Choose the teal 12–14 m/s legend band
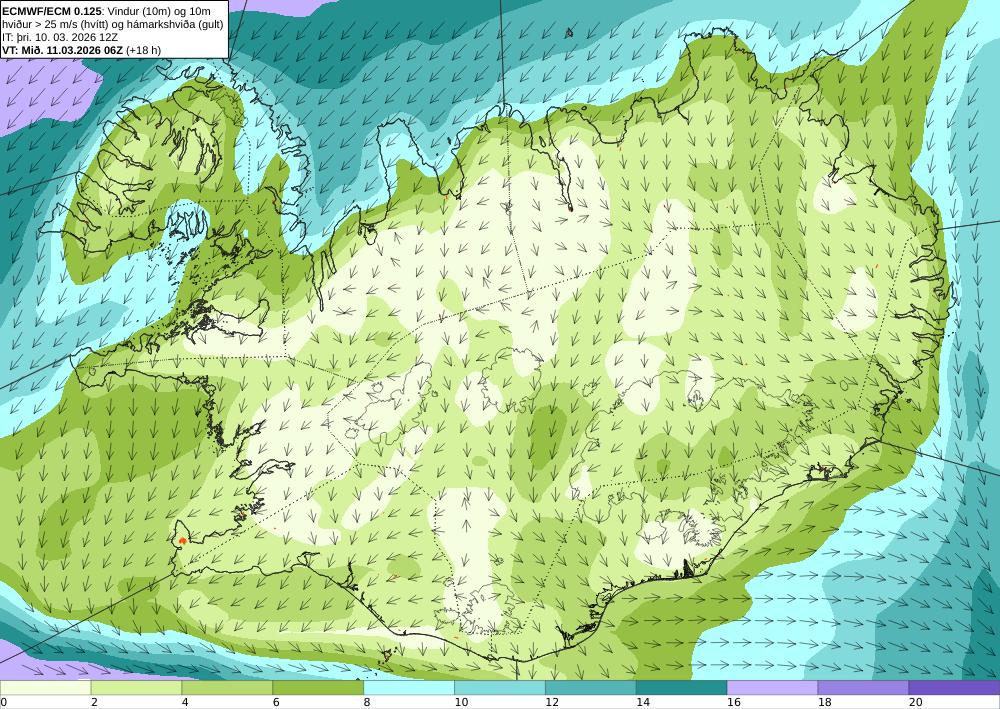This screenshot has width=1000, height=709. coord(591,688)
